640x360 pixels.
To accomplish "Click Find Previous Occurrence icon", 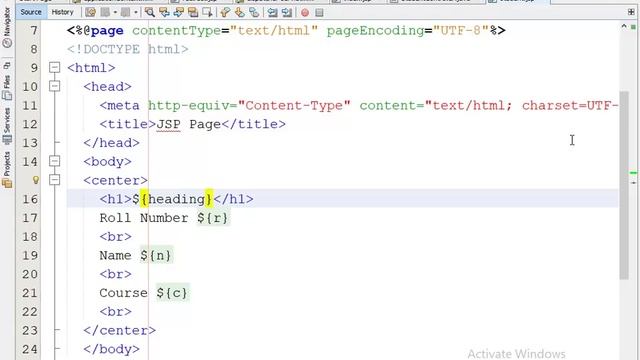I will (x=164, y=13).
